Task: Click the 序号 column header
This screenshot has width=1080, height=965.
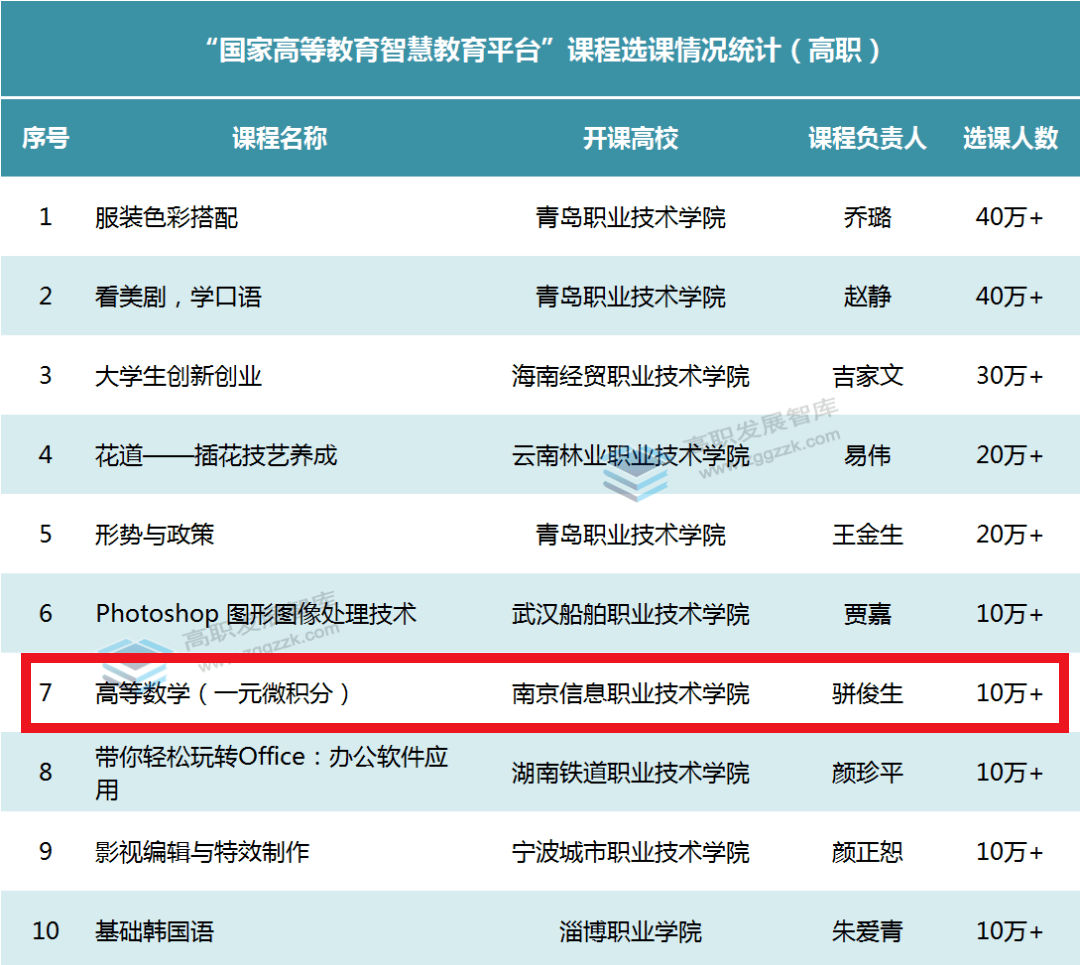Action: [45, 138]
